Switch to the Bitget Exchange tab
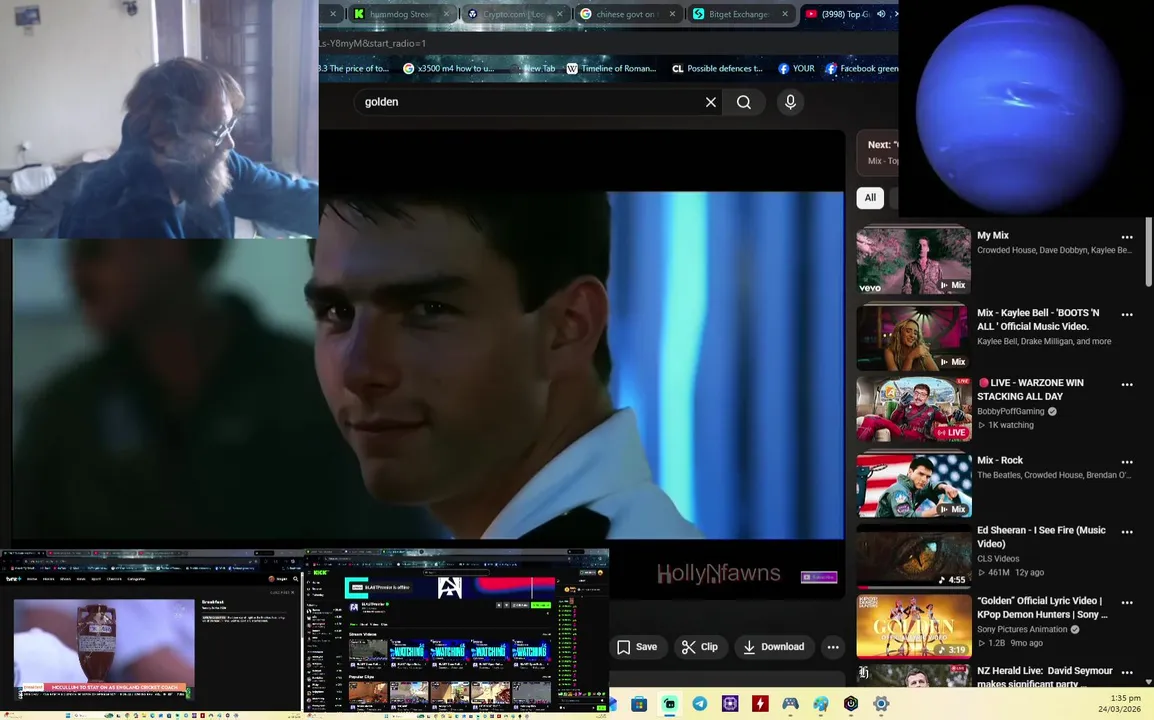1154x720 pixels. point(739,14)
